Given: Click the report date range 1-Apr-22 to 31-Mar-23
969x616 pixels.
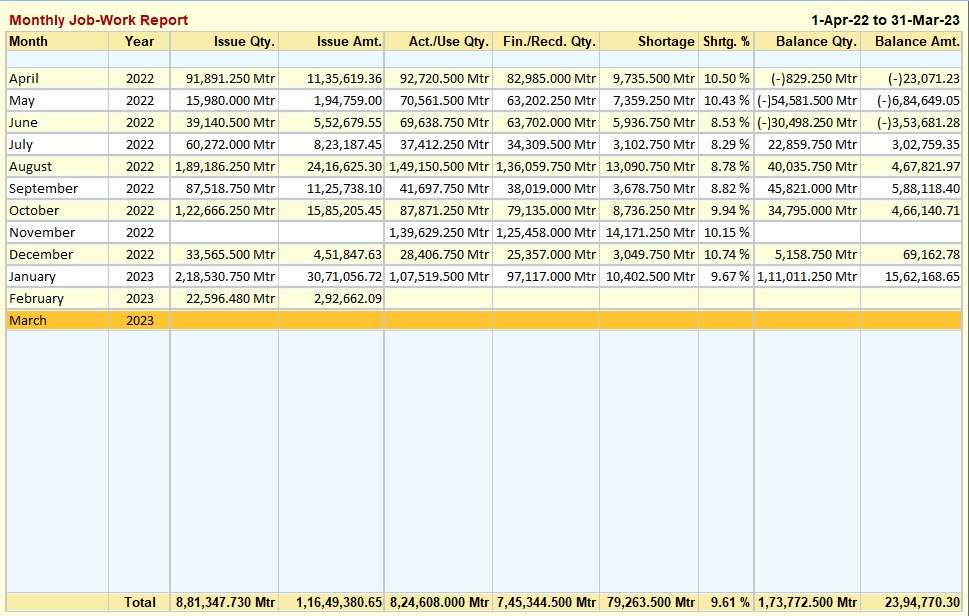Looking at the screenshot, I should tap(885, 20).
